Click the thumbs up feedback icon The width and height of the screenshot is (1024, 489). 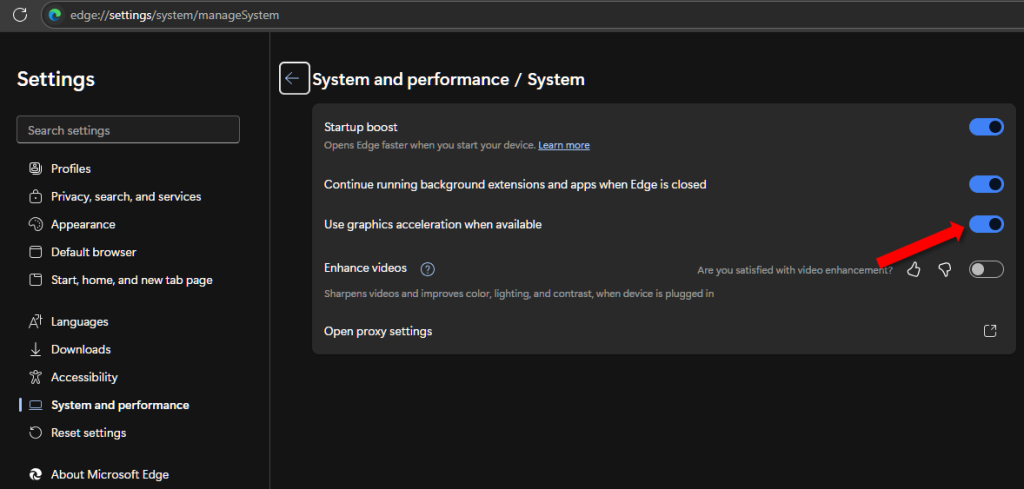click(913, 269)
